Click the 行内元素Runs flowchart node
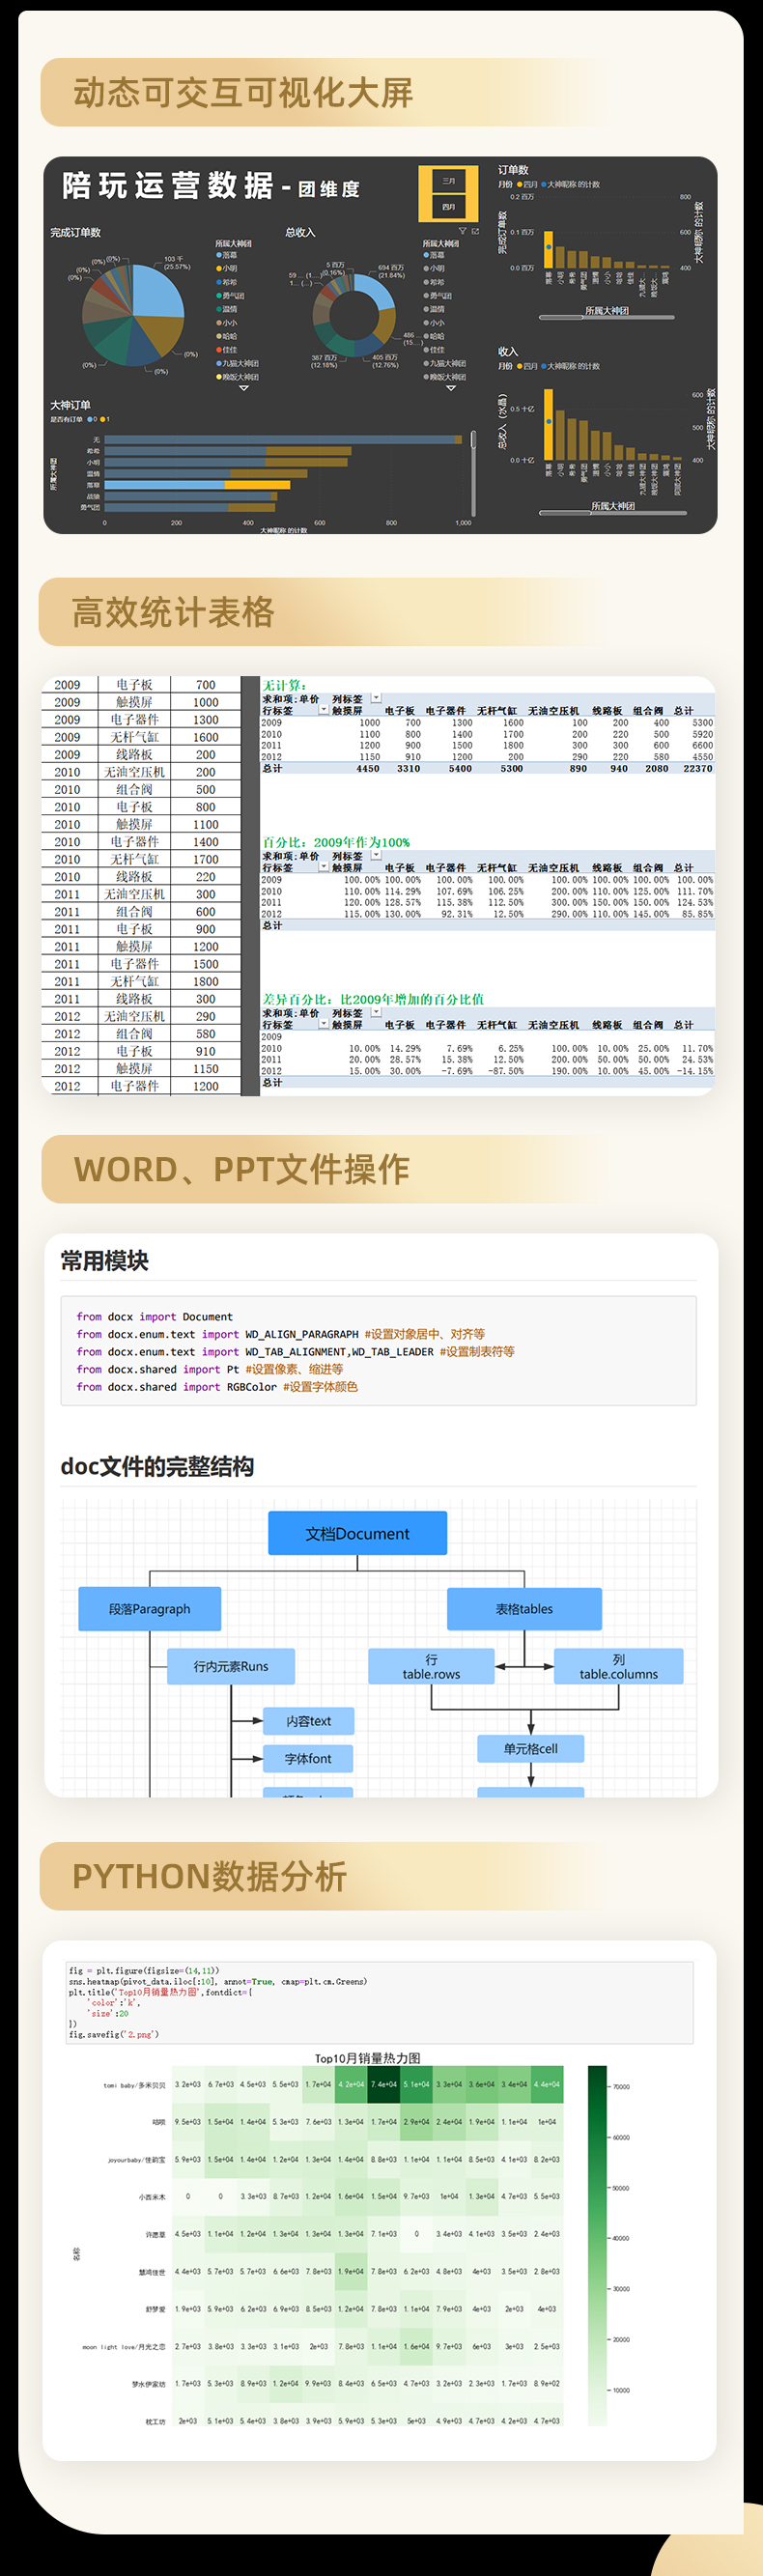Image resolution: width=763 pixels, height=2576 pixels. click(231, 1666)
